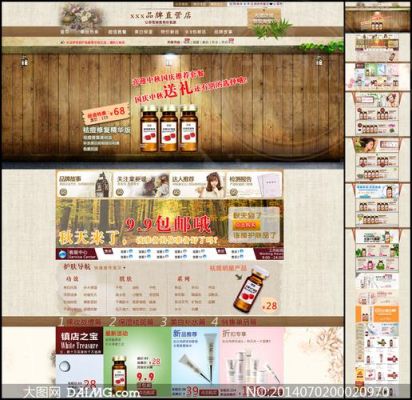Select the 系列 category heading
The height and width of the screenshot is (400, 412).
click(183, 278)
